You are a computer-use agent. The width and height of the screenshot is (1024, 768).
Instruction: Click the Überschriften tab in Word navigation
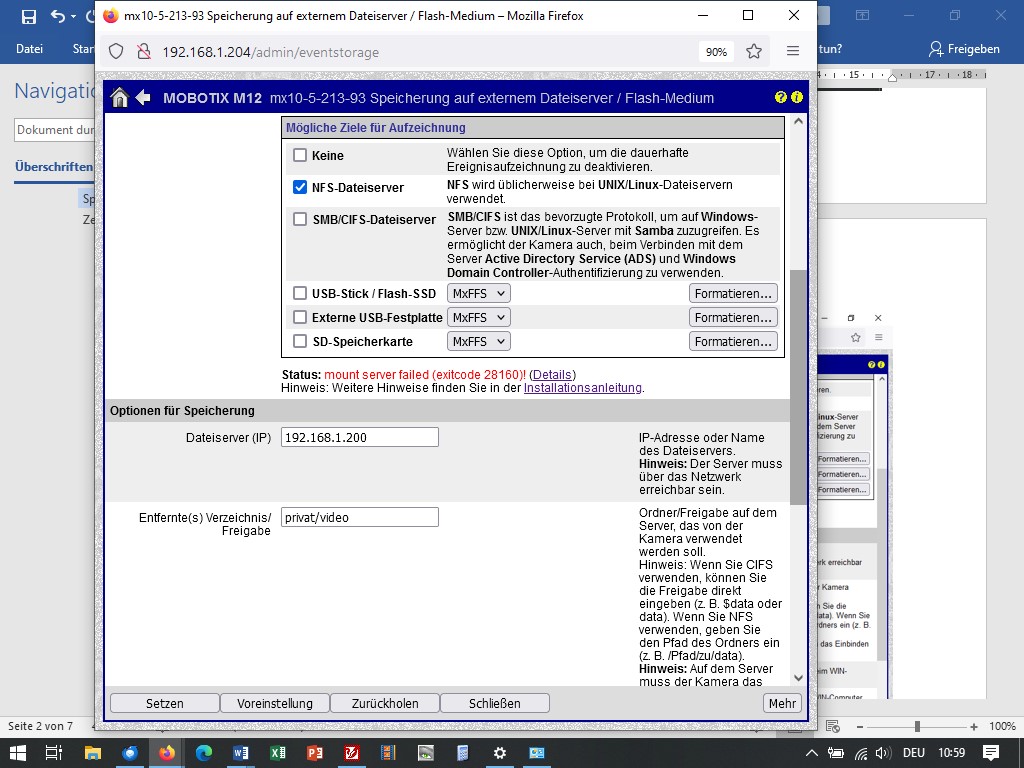[54, 167]
